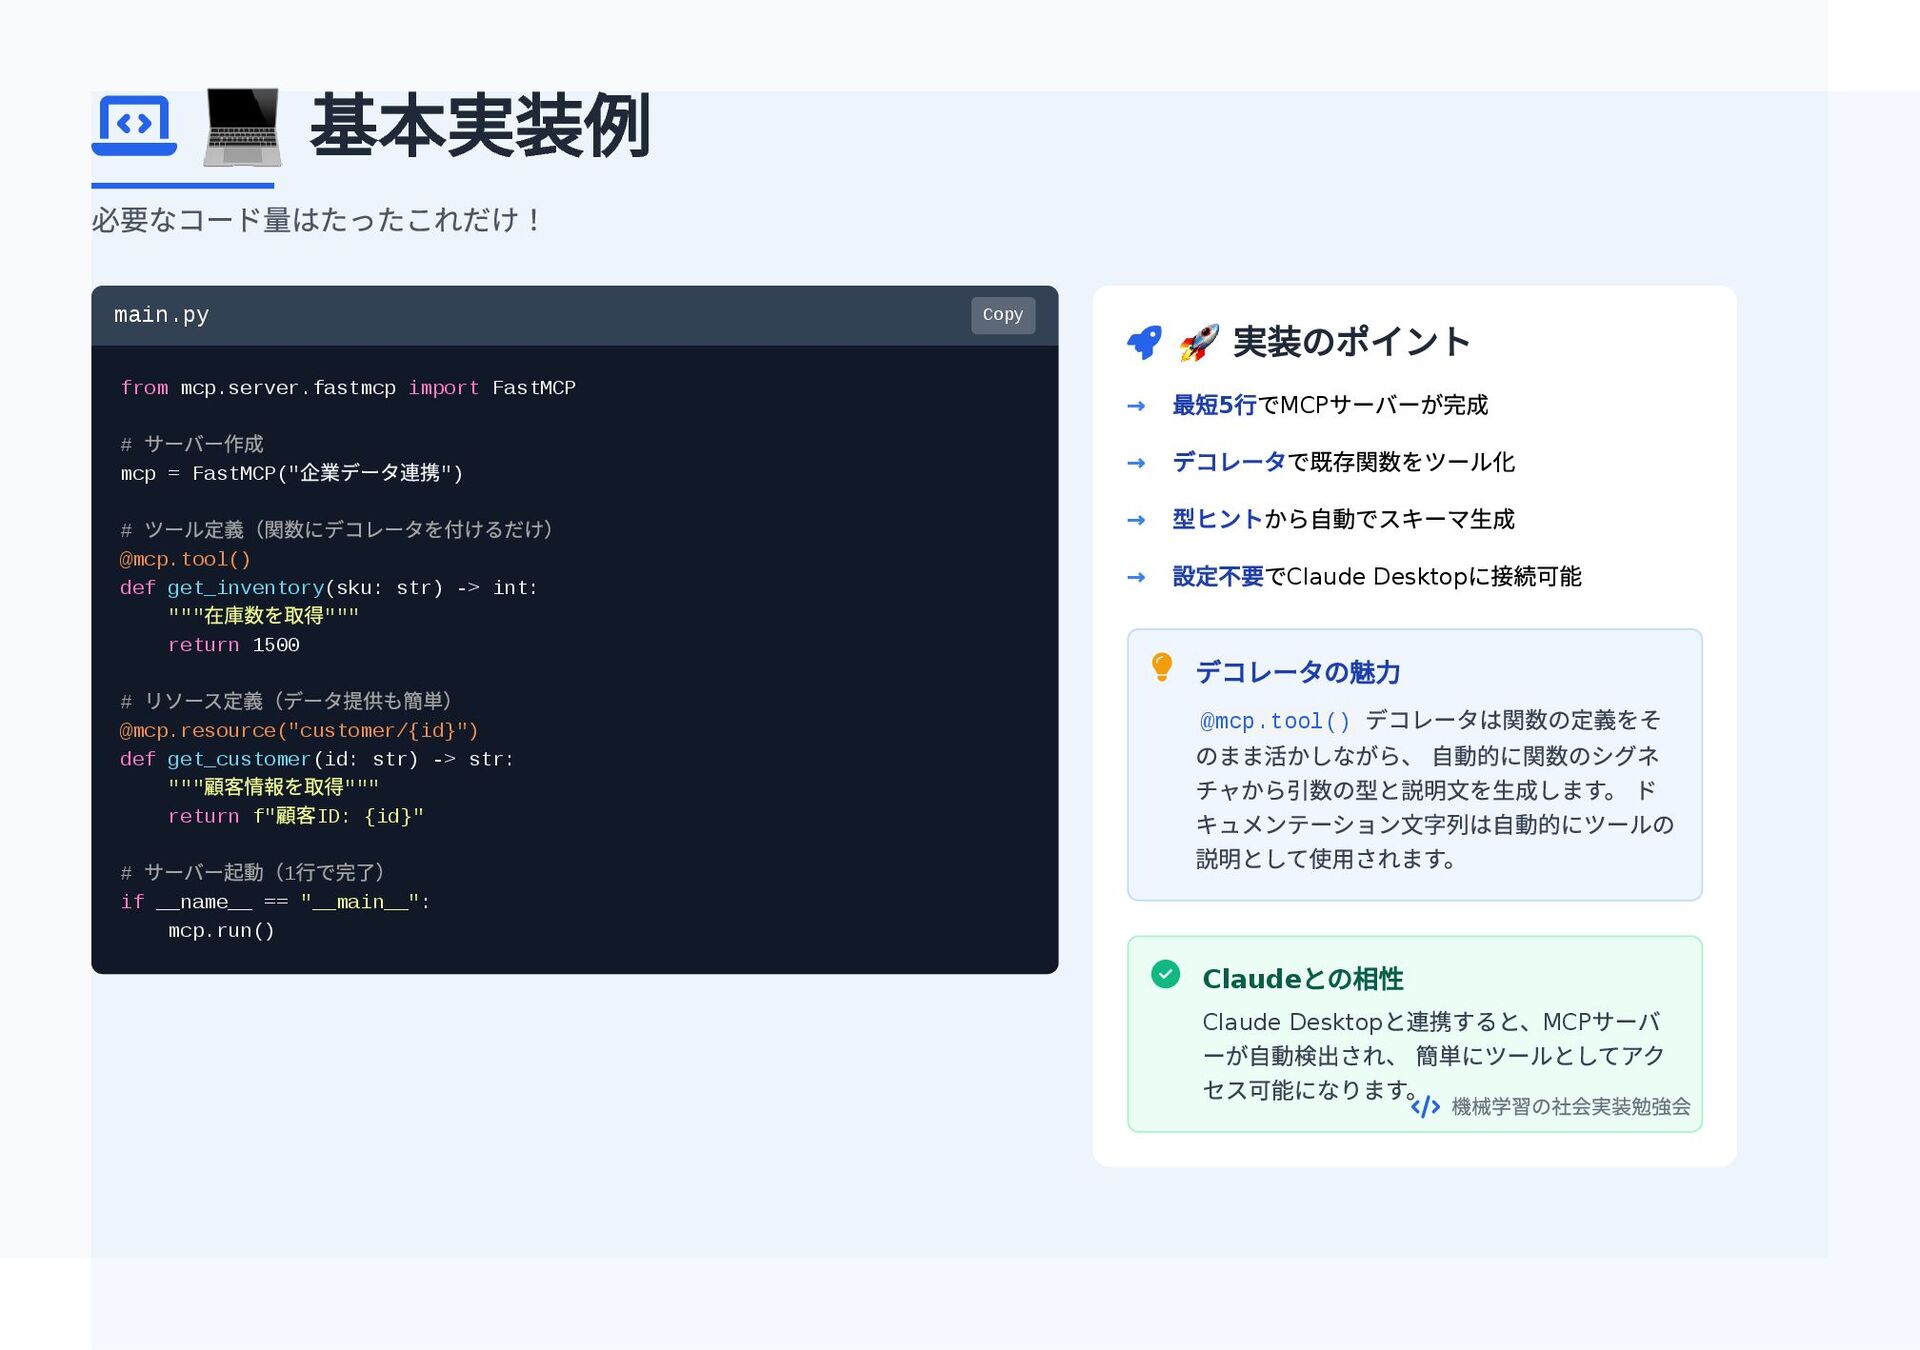Click the Copy button on main.py
1920x1350 pixels.
click(x=1002, y=315)
